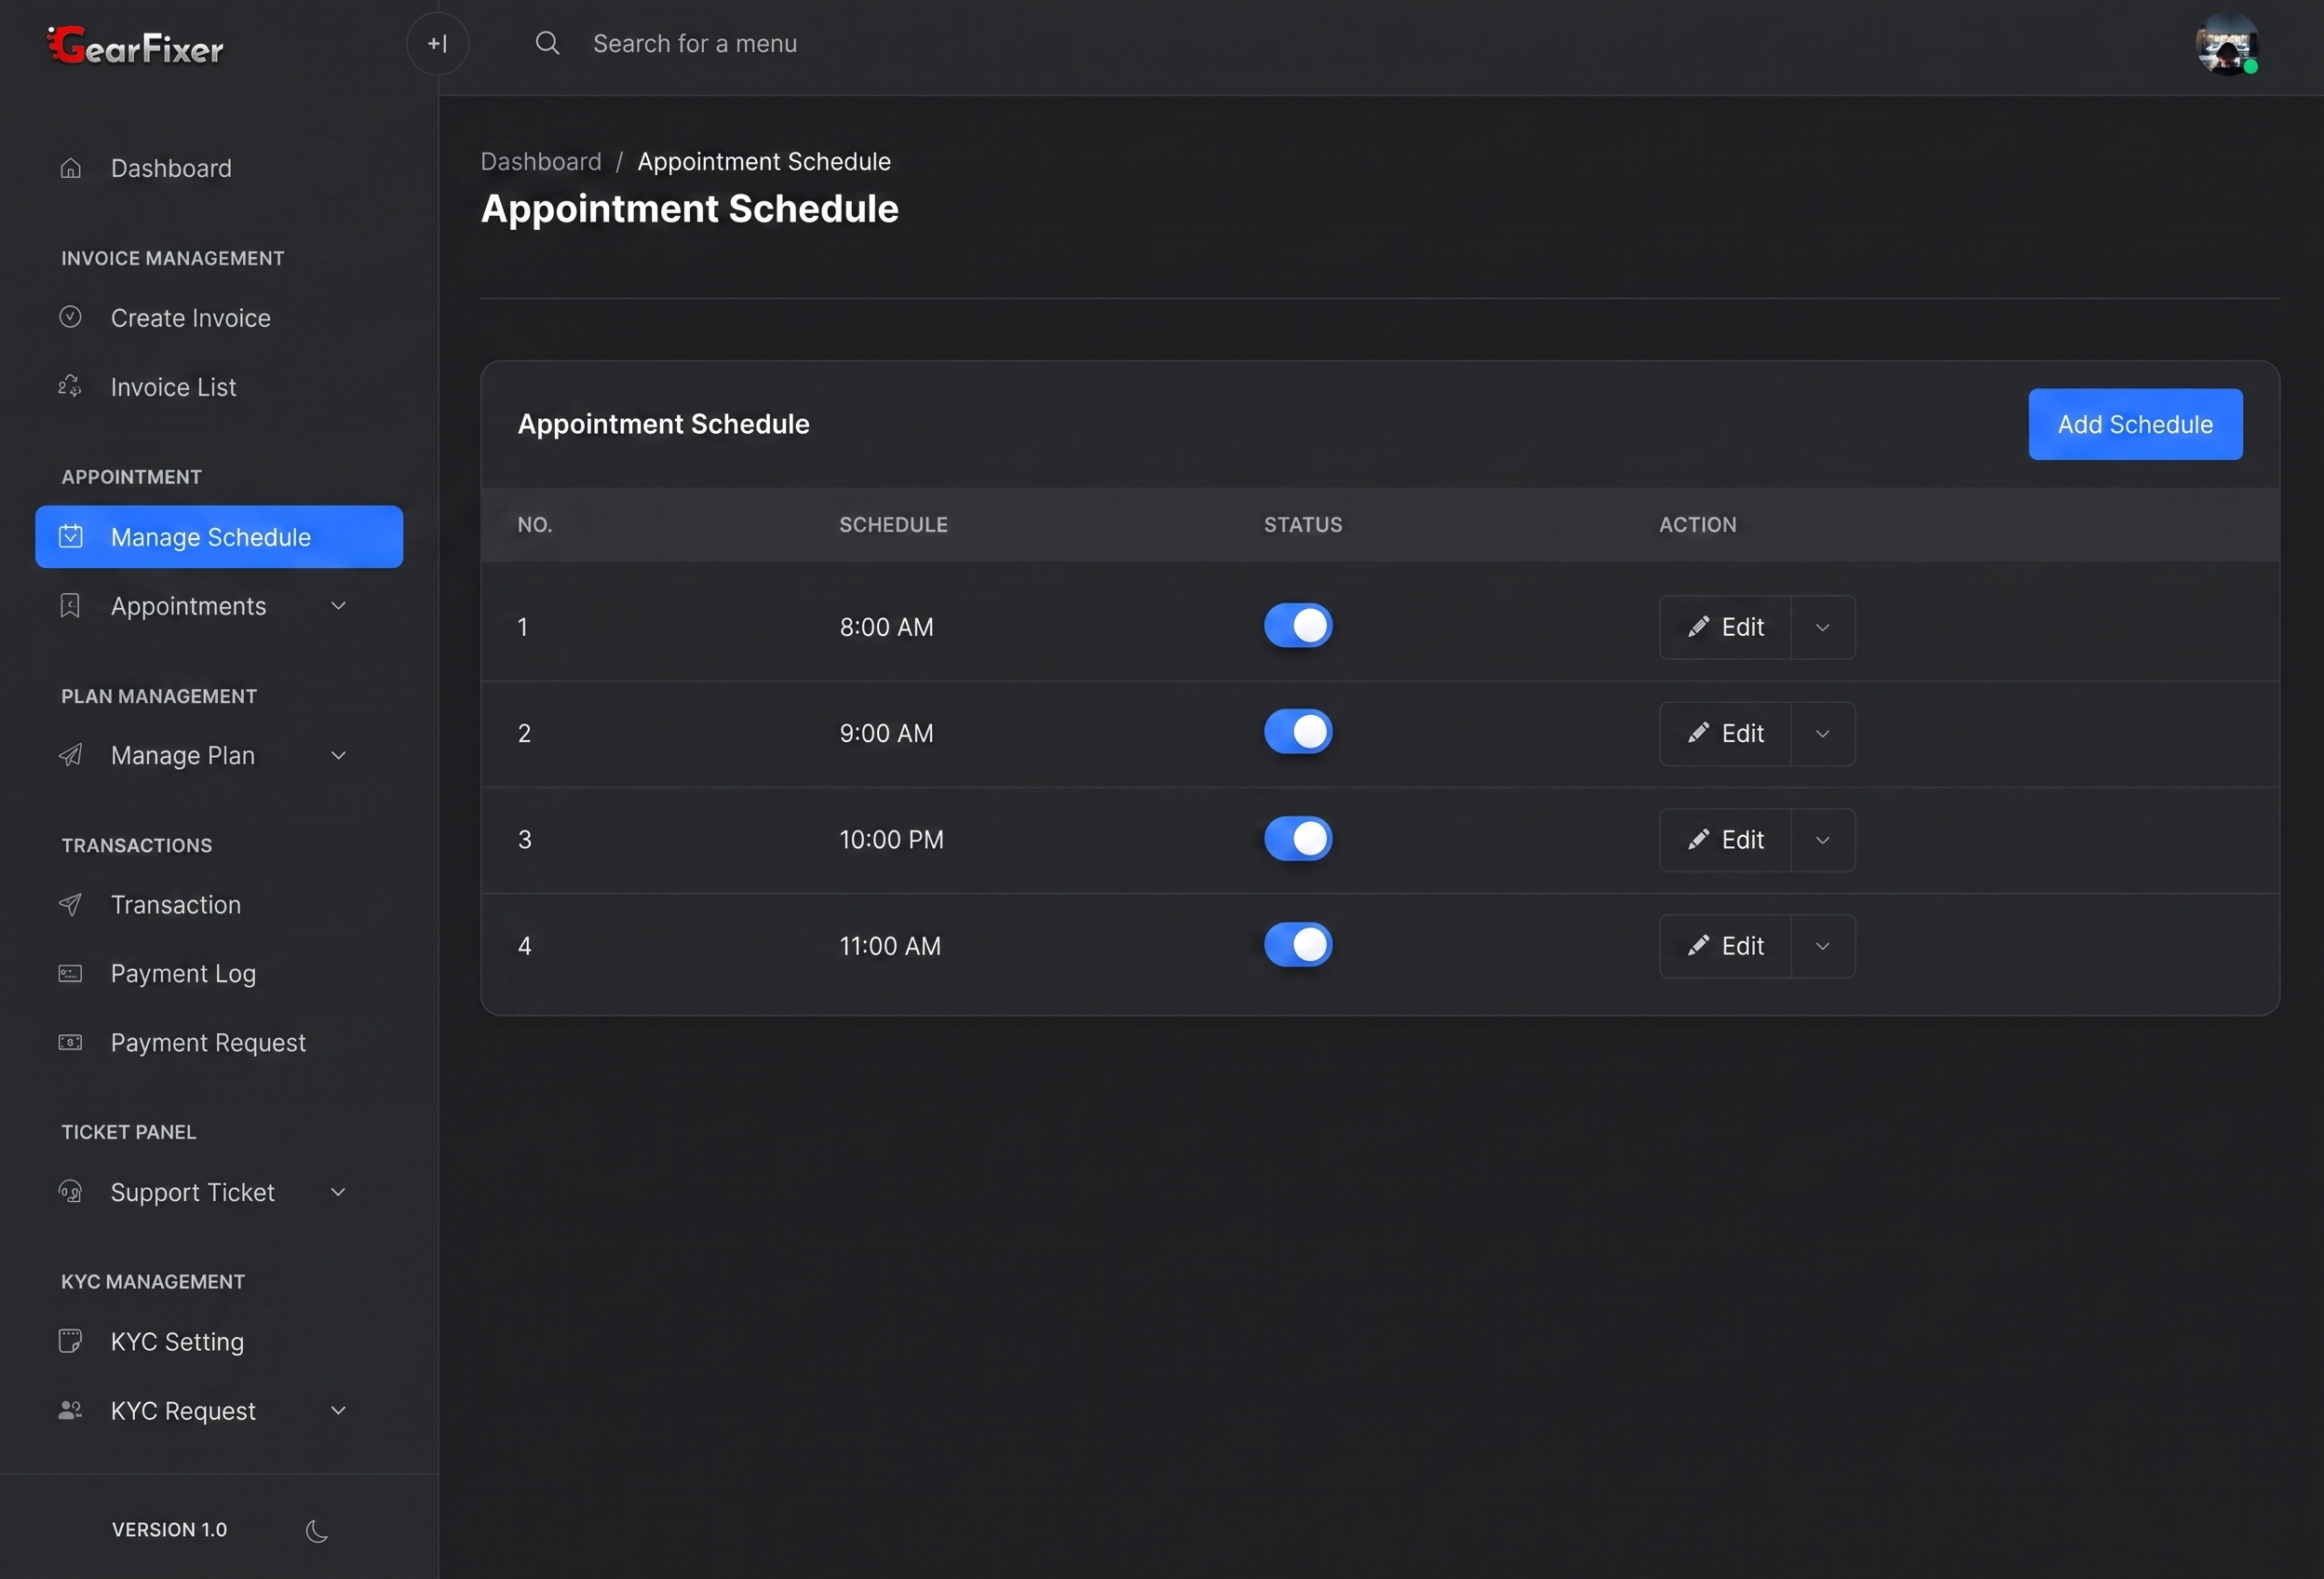Open action dropdown for 9:00 AM row
Screen dimensions: 2324x1579
[1822, 733]
